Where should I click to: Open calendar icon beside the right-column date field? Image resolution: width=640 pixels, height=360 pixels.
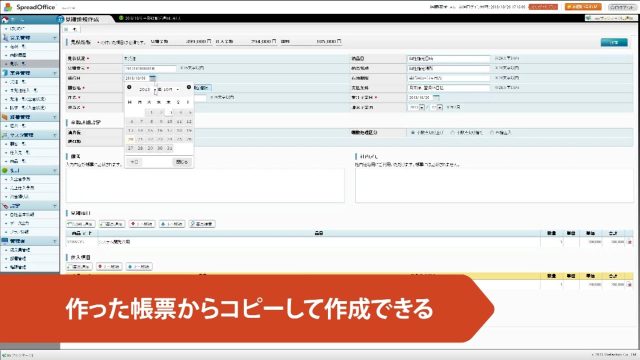pyautogui.click(x=436, y=97)
